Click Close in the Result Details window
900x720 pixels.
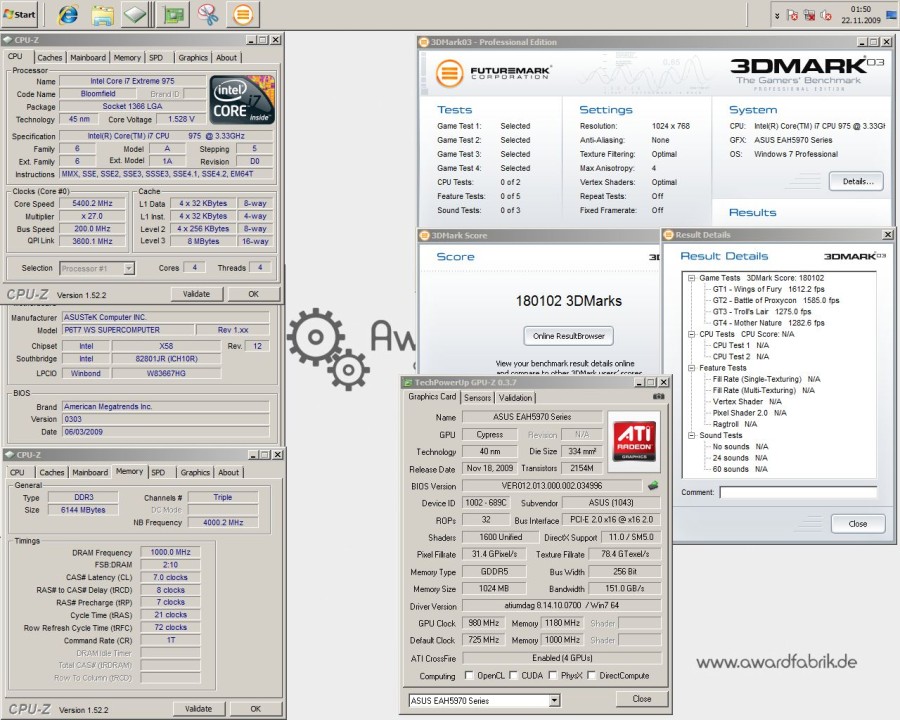(858, 524)
